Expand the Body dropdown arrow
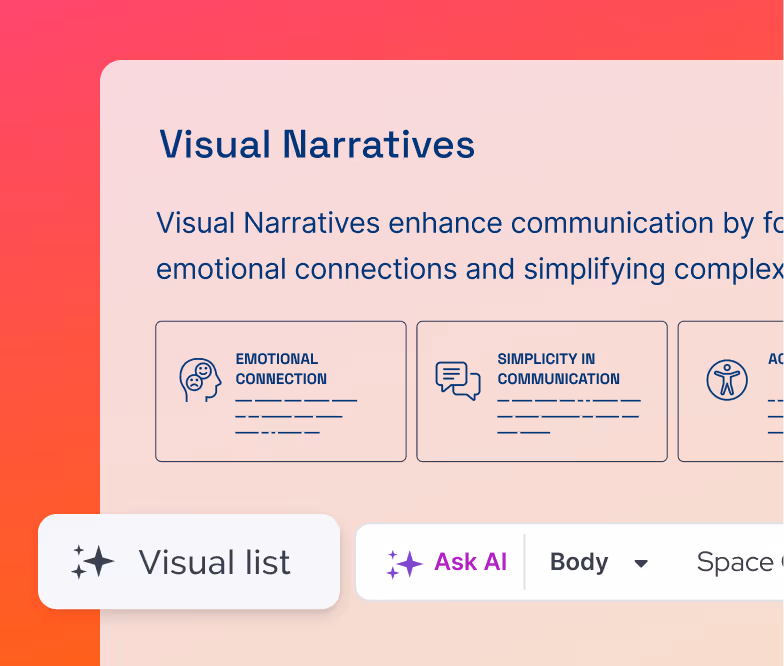 (x=641, y=564)
